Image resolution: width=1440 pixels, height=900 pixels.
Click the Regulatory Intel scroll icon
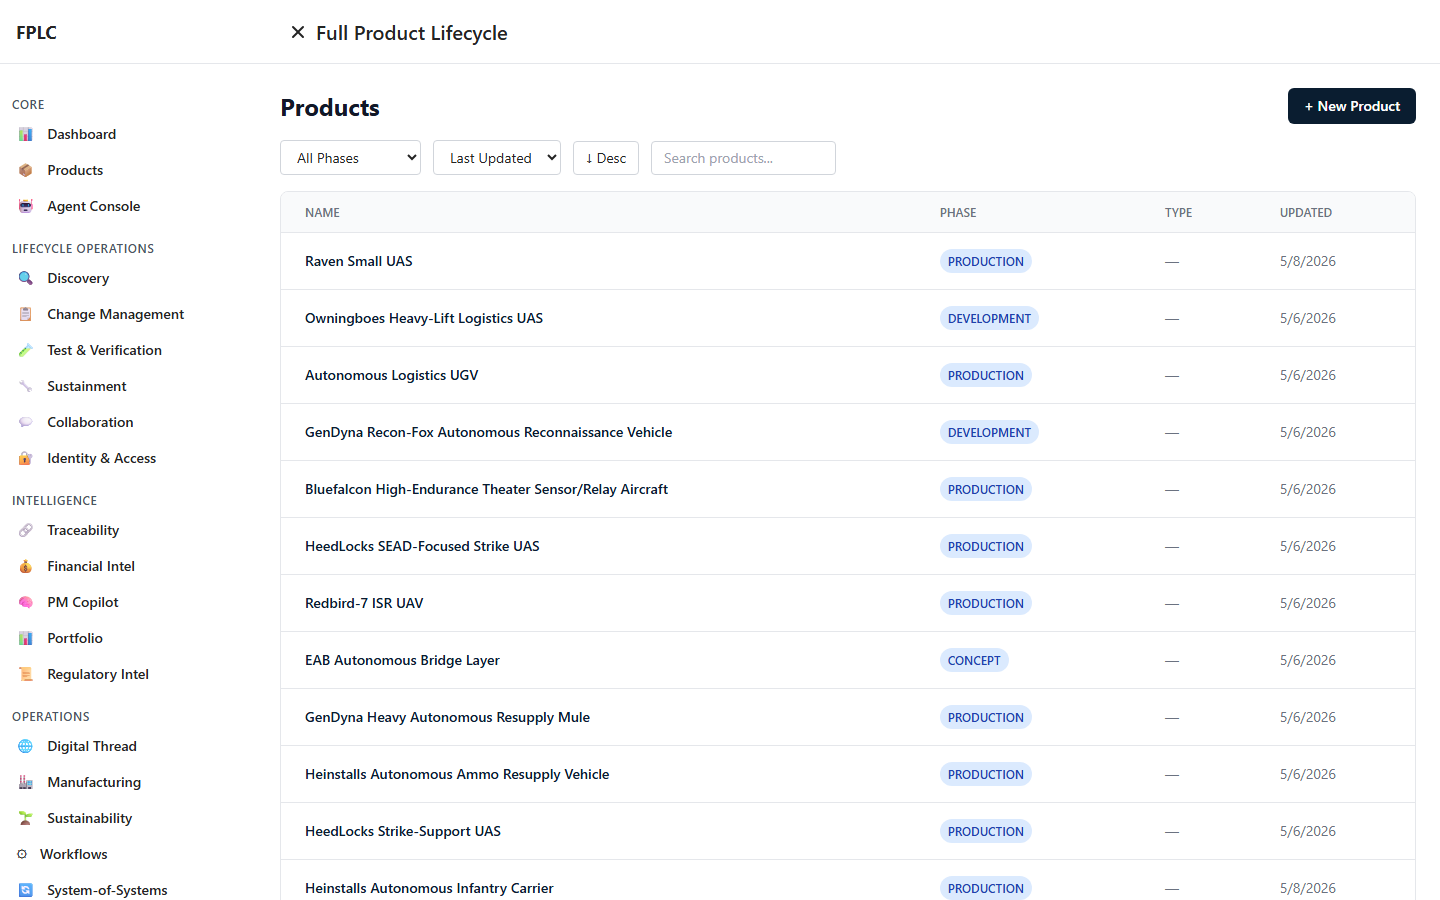(26, 674)
